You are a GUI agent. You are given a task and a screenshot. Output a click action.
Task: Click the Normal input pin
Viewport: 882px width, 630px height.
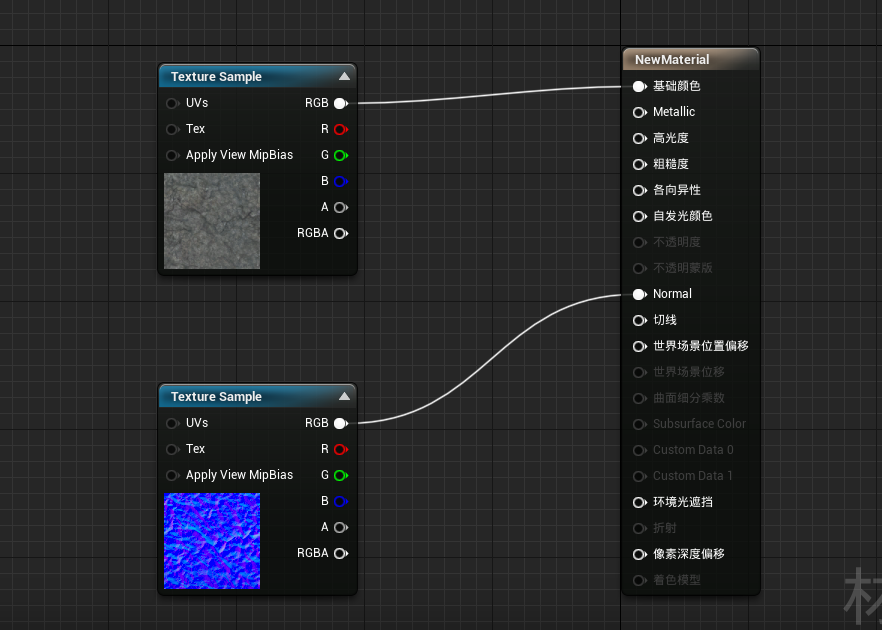click(640, 294)
